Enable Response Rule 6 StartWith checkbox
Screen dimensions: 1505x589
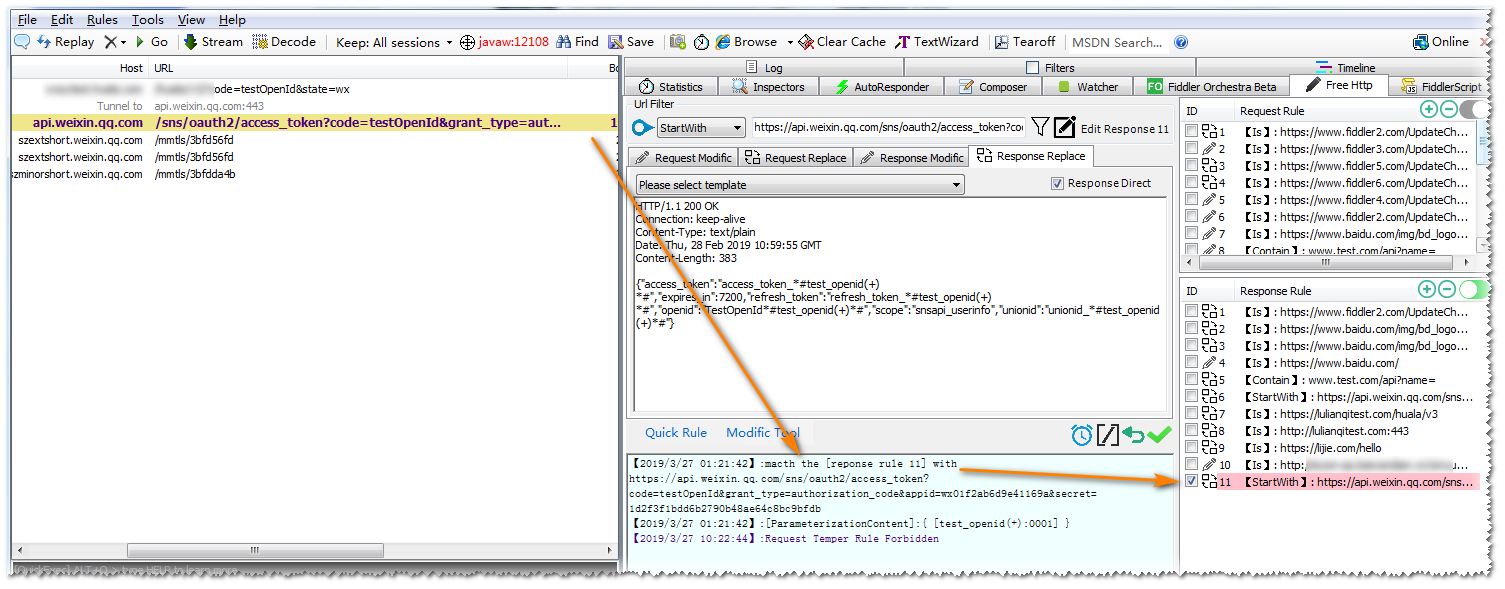[x=1191, y=396]
